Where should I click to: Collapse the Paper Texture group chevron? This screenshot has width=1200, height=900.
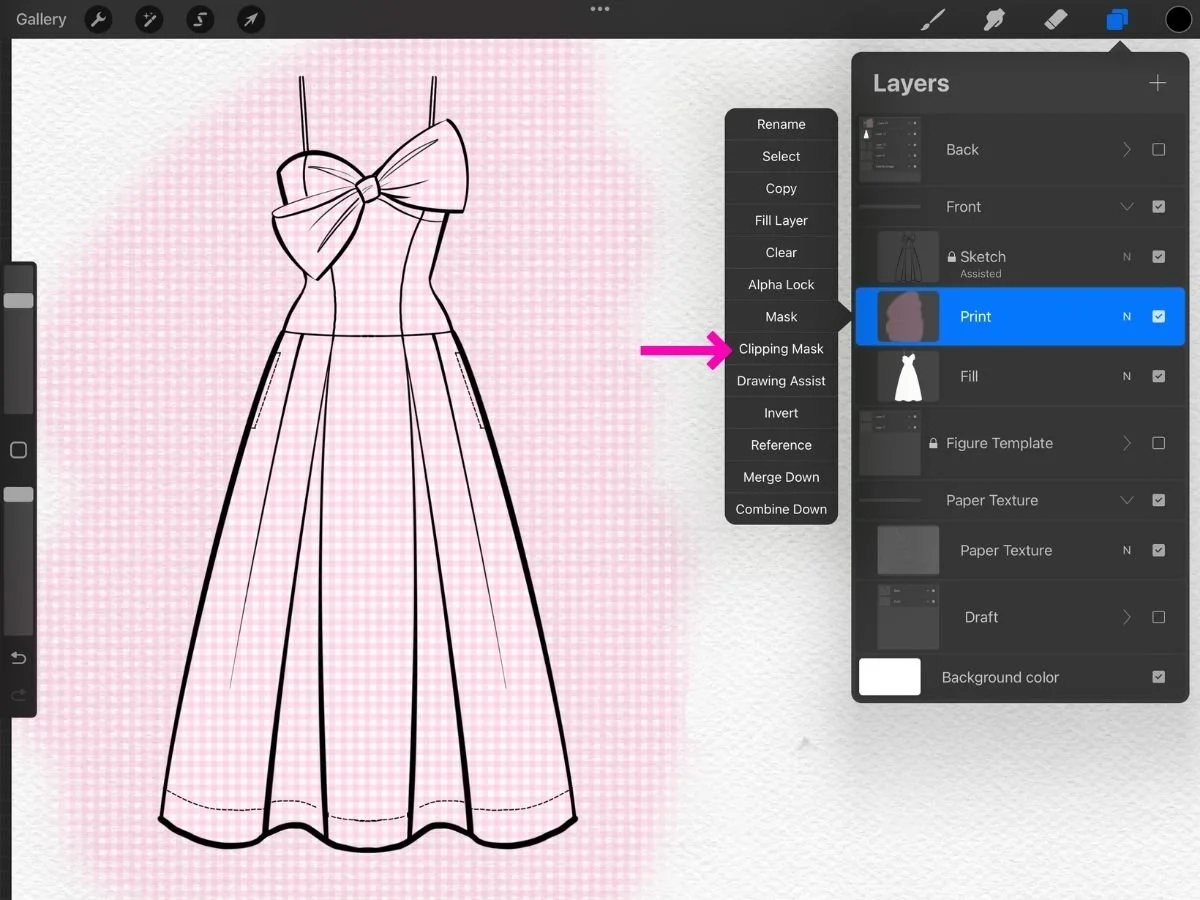1127,500
